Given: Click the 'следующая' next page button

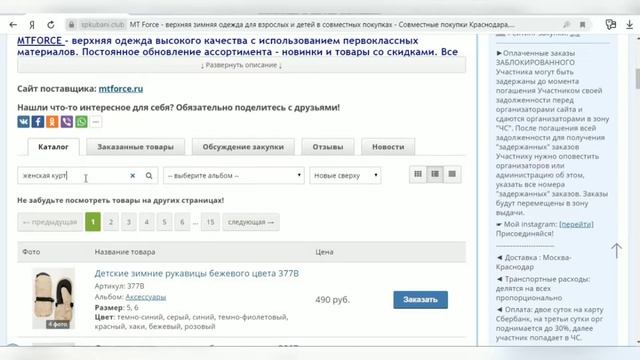Looking at the screenshot, I should pos(251,222).
